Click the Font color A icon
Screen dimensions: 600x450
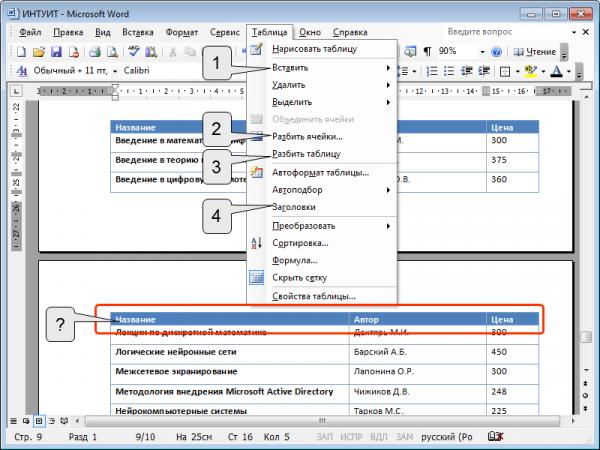pos(556,71)
